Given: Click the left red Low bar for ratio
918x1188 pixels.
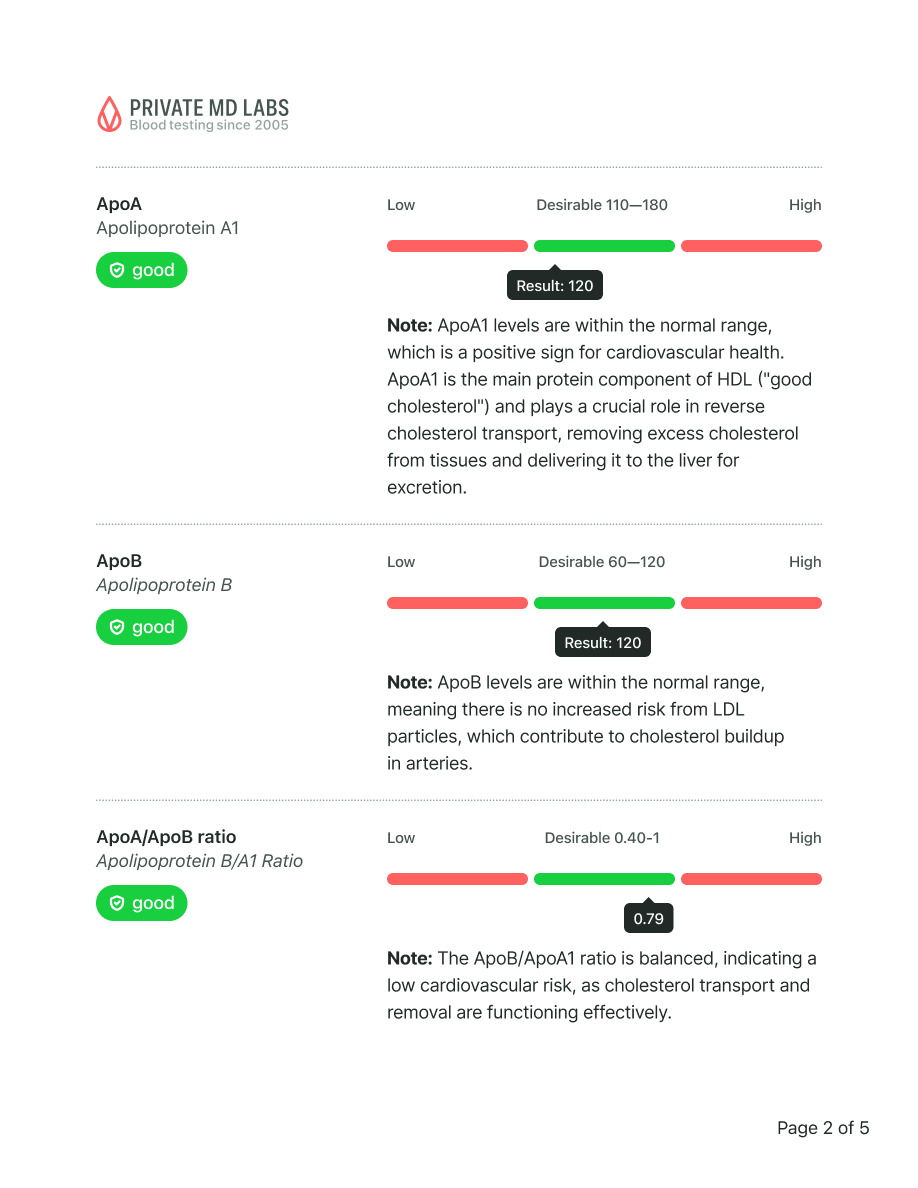Looking at the screenshot, I should pos(457,879).
